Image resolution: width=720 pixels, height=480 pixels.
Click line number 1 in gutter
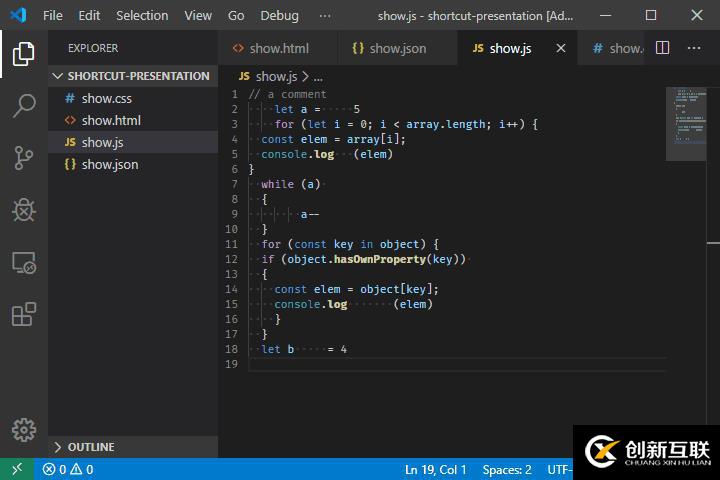[x=235, y=94]
